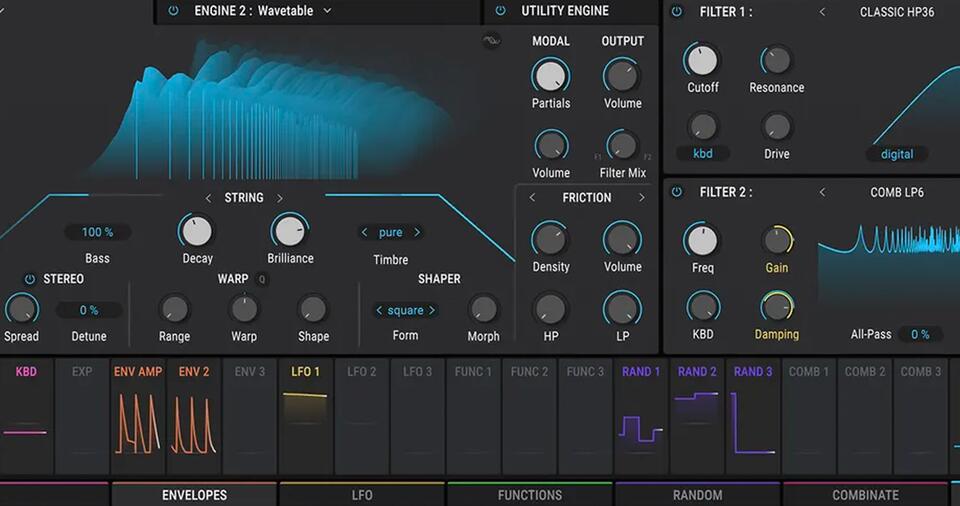Screen dimensions: 960x506
Task: Toggle Engine 2 power button
Action: 173,10
